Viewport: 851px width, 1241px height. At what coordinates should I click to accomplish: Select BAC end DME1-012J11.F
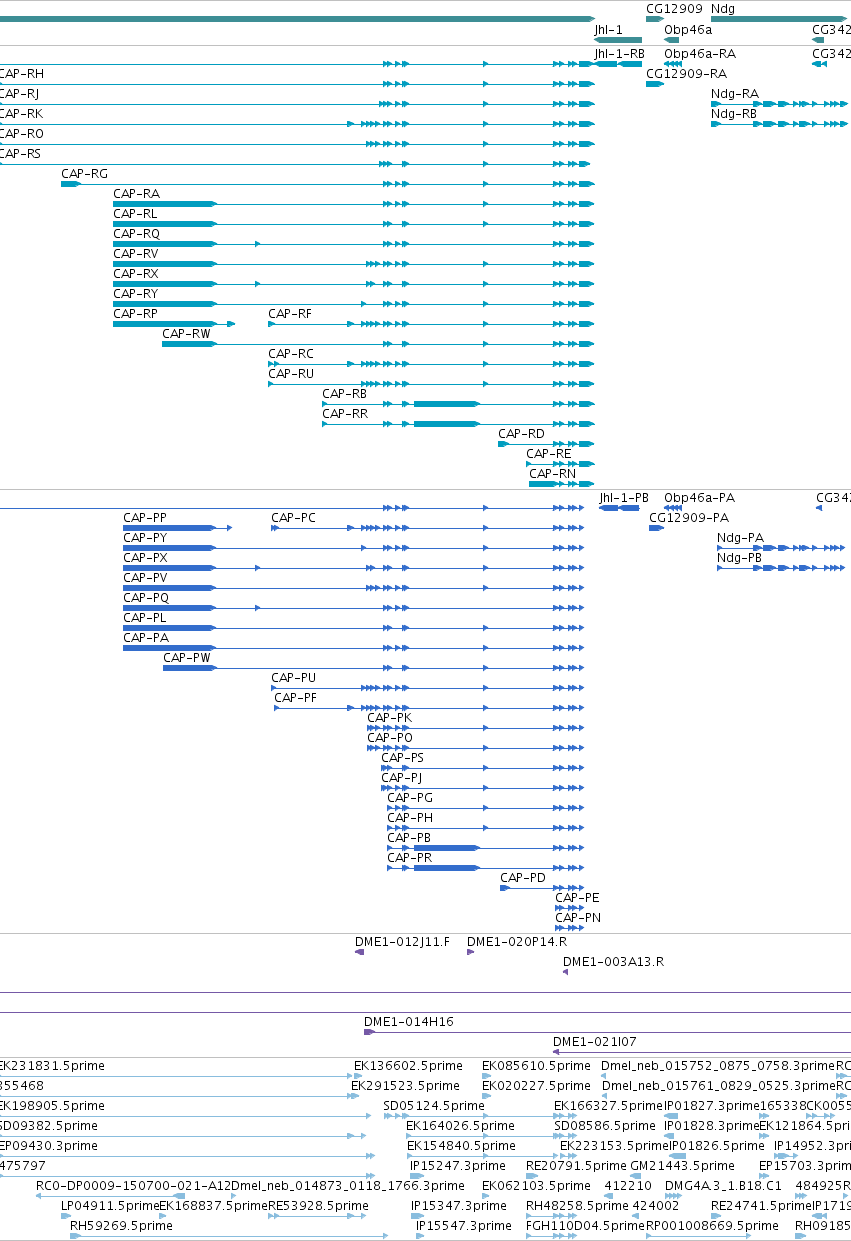click(x=403, y=942)
